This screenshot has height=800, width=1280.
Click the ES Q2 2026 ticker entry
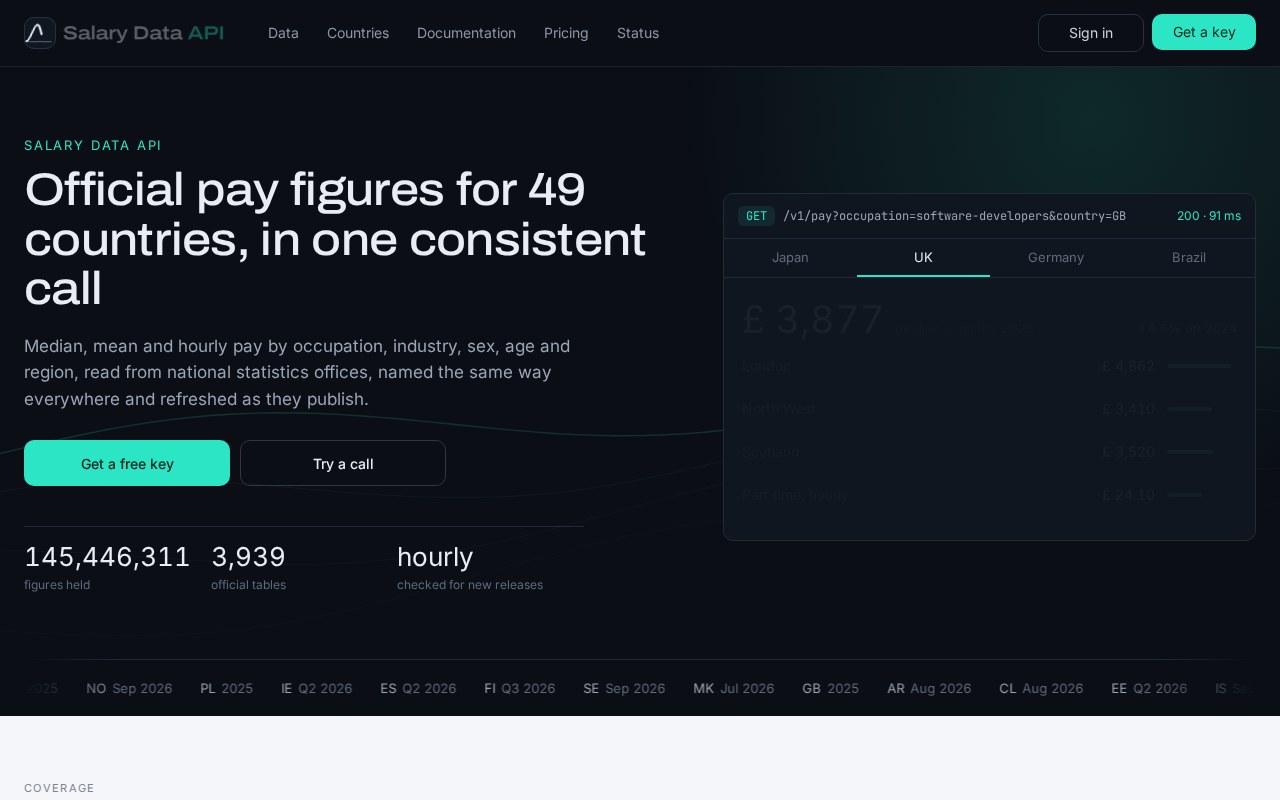pyautogui.click(x=418, y=688)
